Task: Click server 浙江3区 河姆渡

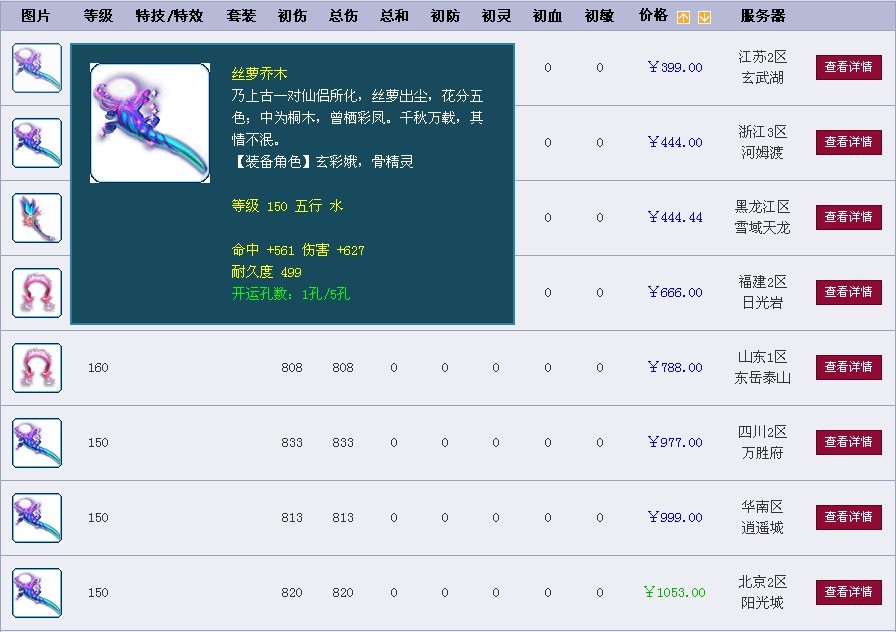Action: [x=762, y=142]
